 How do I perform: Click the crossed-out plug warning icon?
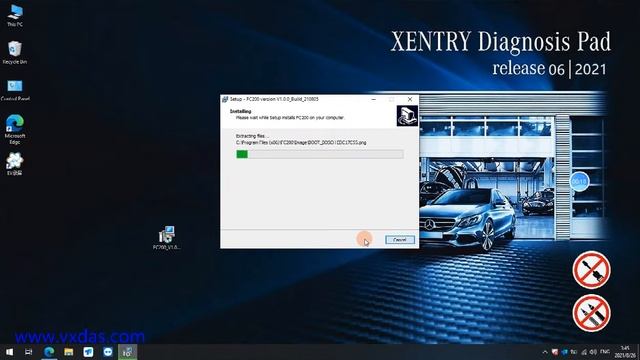click(x=591, y=270)
